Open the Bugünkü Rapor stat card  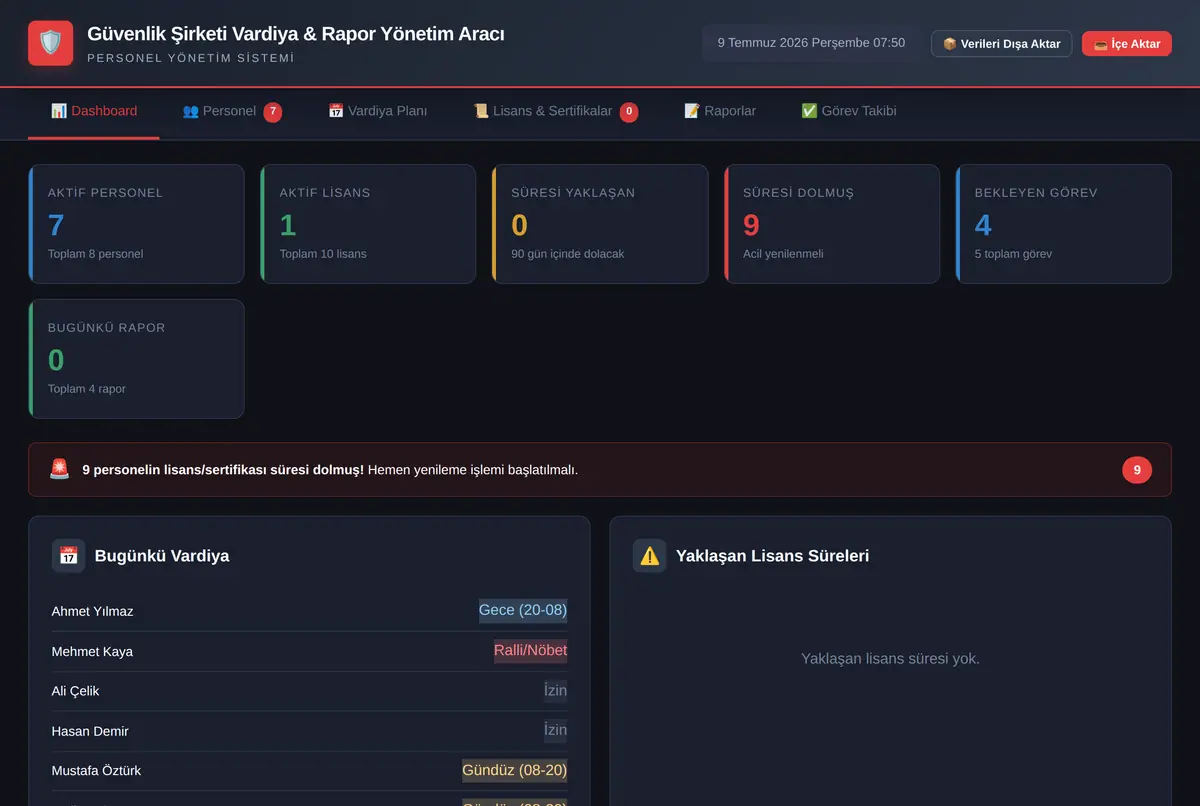coord(136,359)
